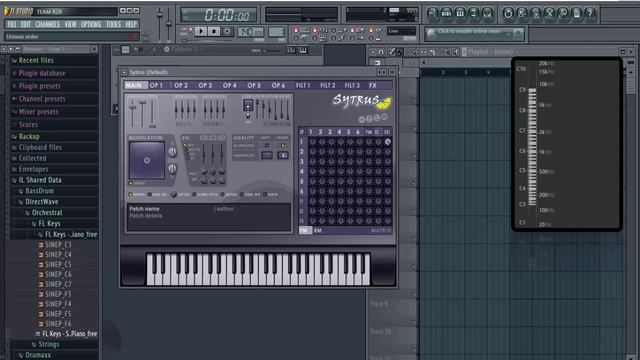This screenshot has width=640, height=360.
Task: Open the TOOLS menu
Action: tap(113, 24)
